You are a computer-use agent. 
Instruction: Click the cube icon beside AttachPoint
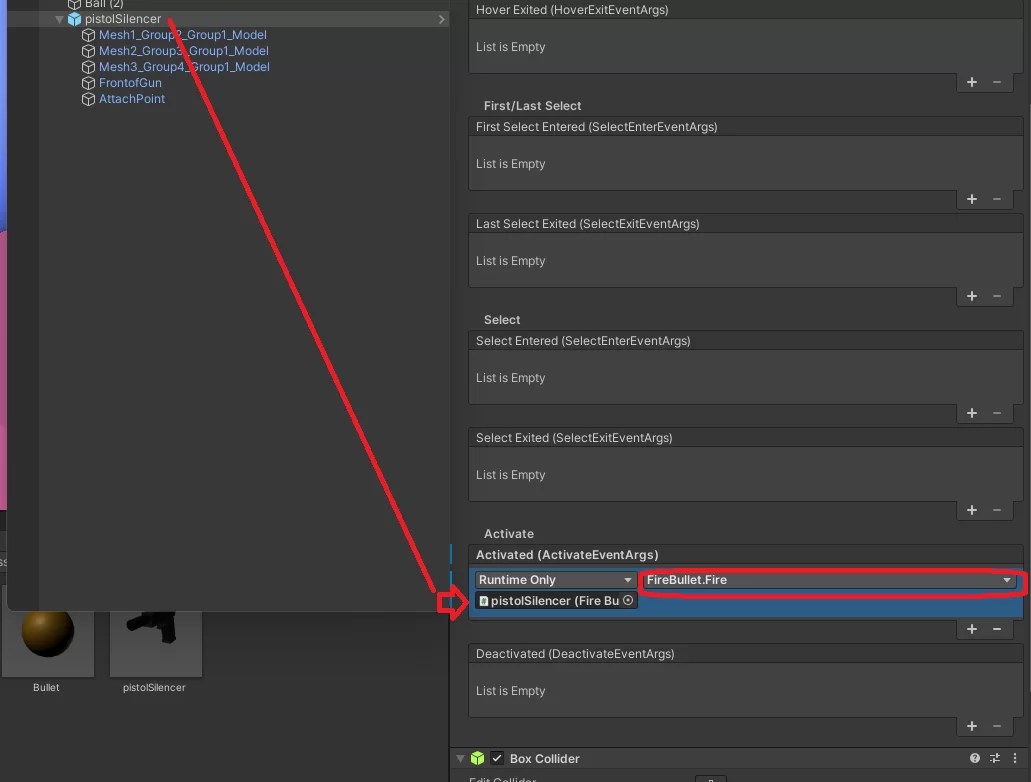88,99
